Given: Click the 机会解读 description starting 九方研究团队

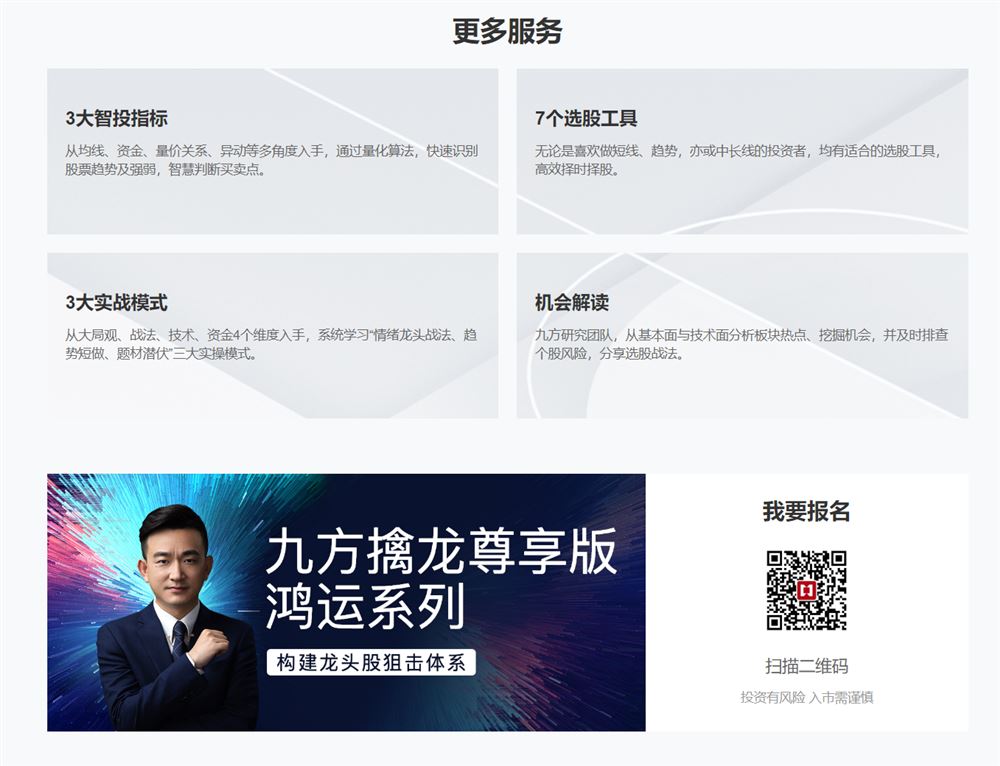Looking at the screenshot, I should (x=742, y=344).
